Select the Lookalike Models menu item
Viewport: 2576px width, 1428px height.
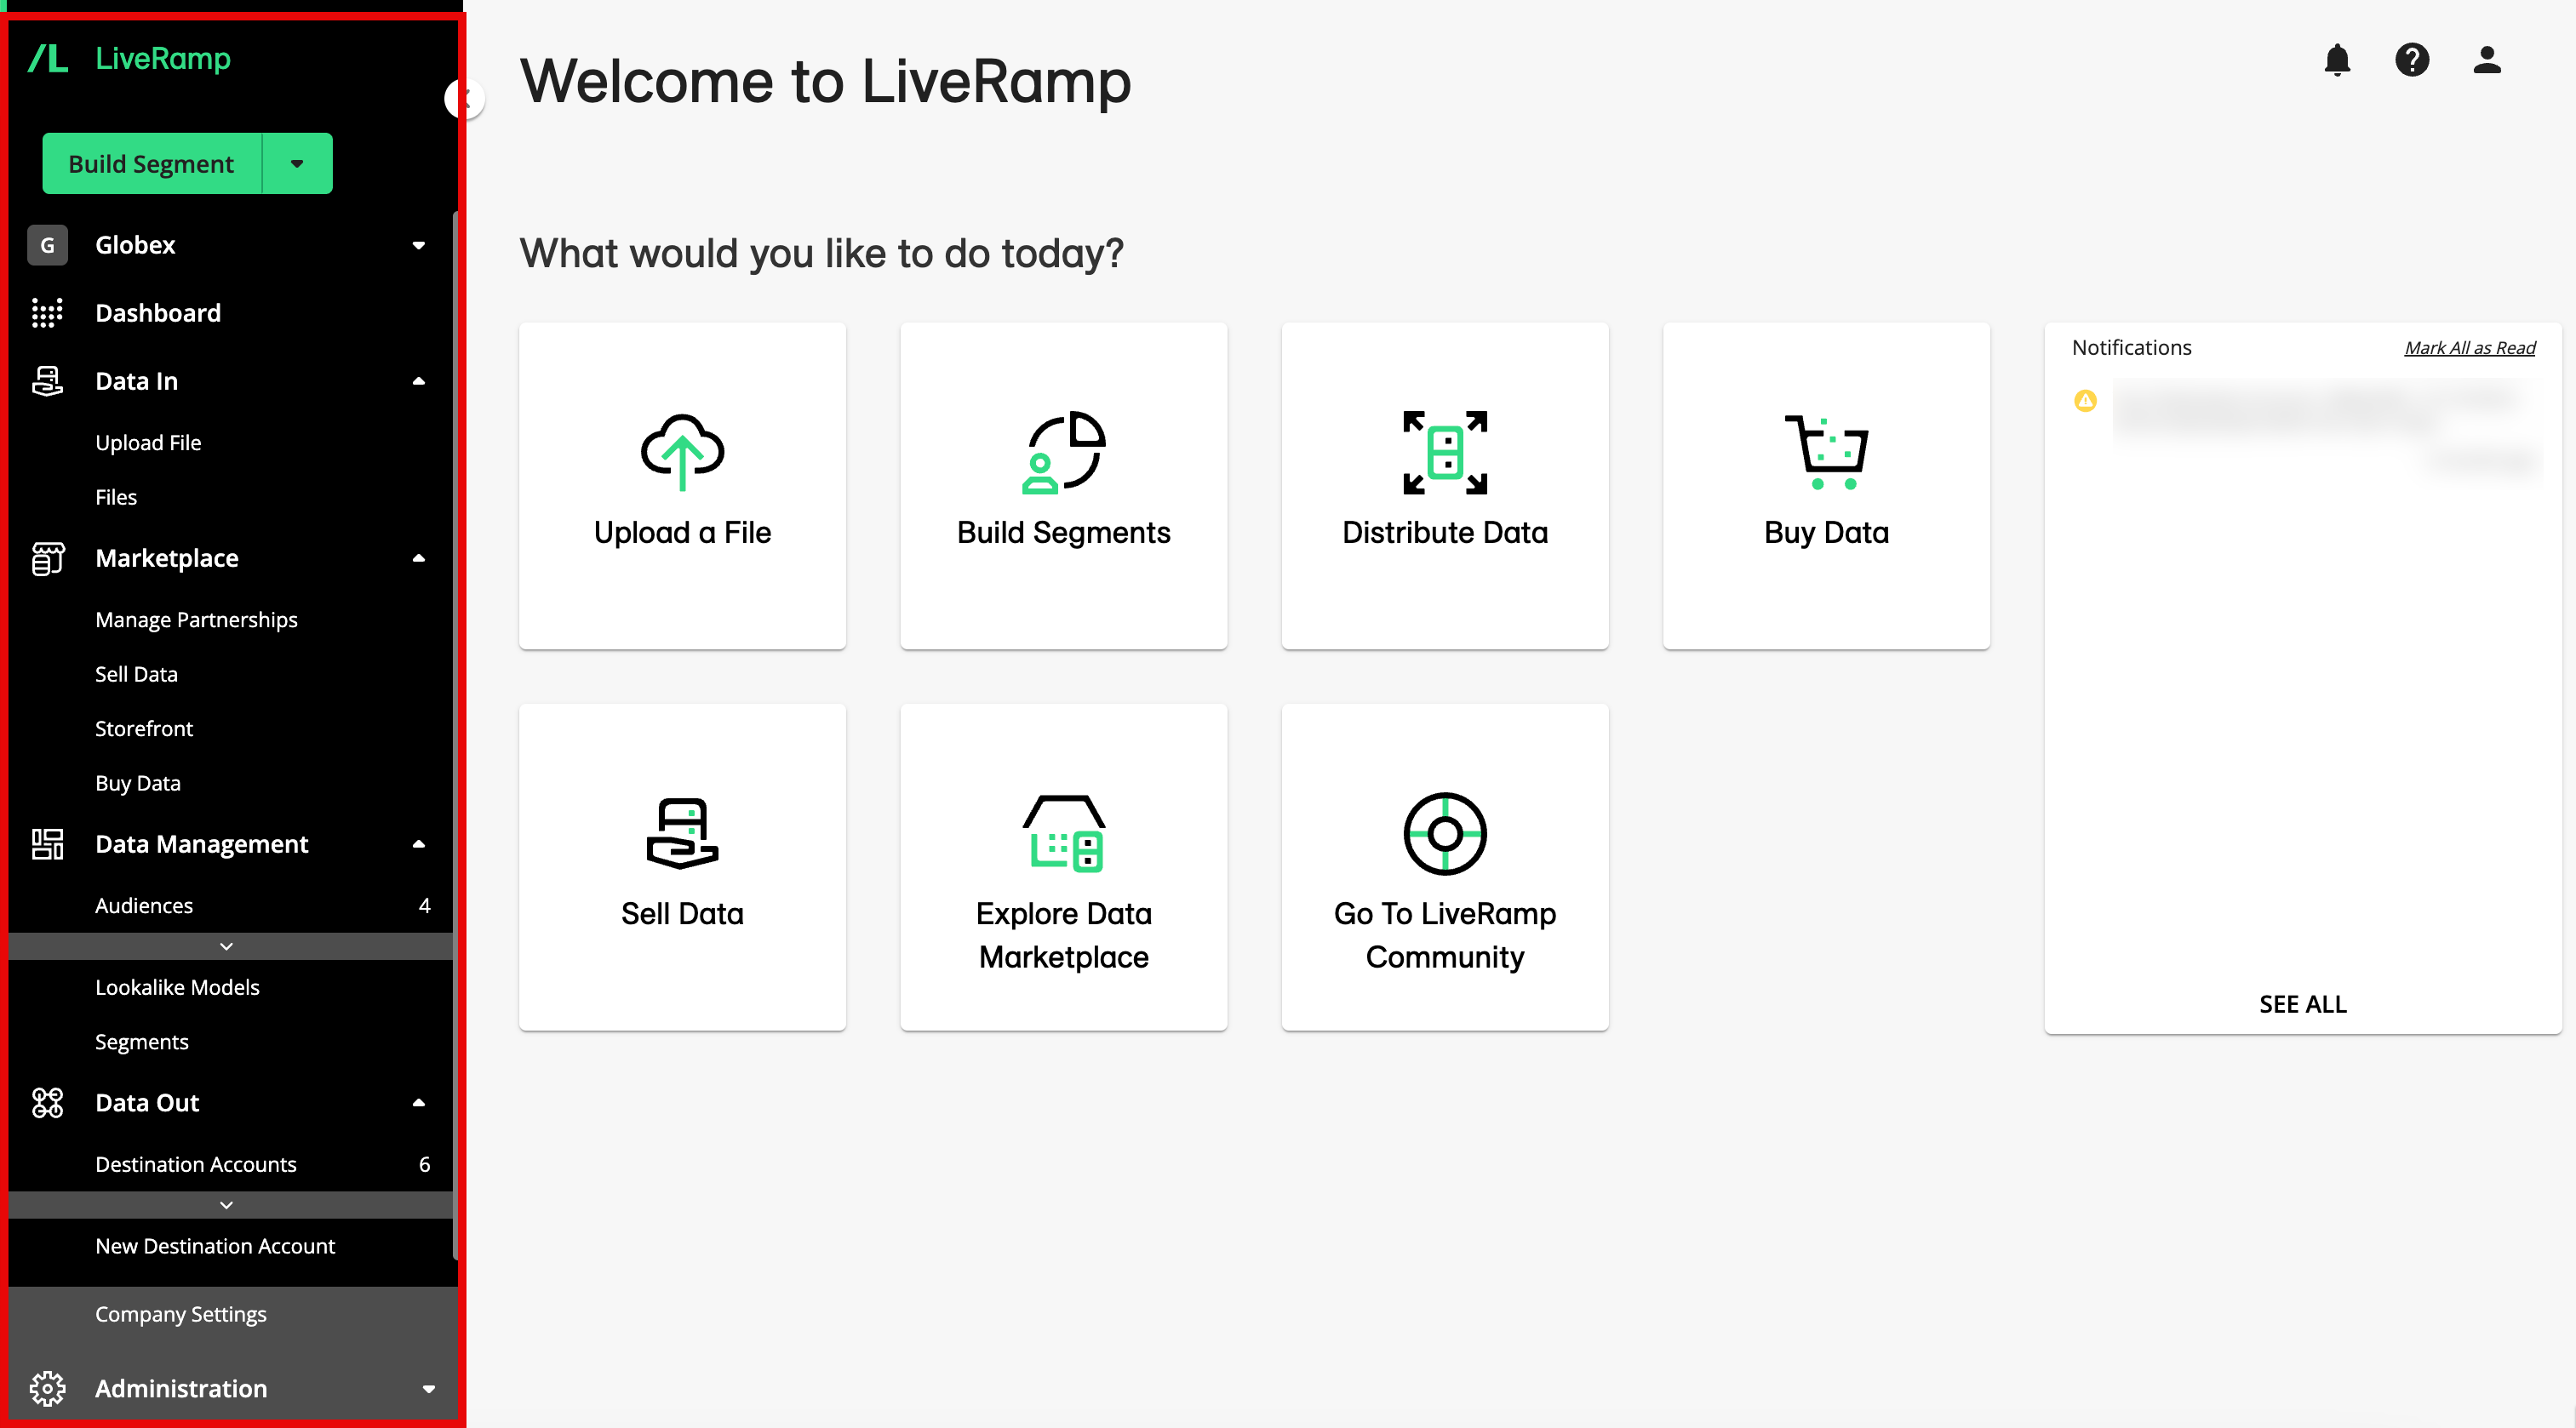(180, 986)
